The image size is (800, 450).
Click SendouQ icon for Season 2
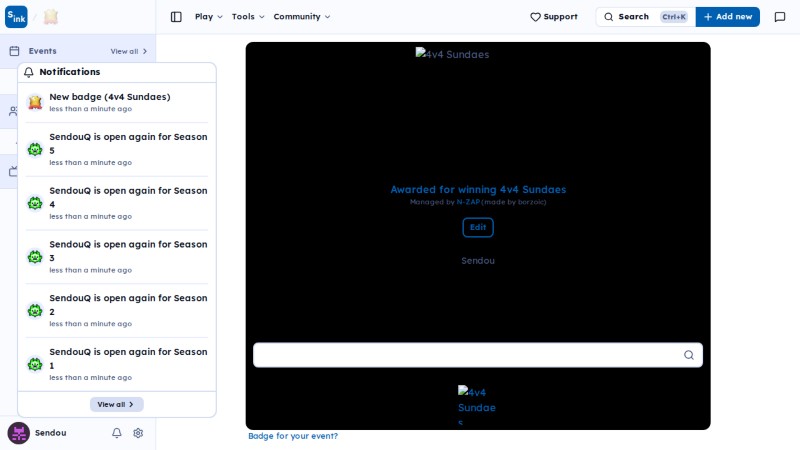(x=35, y=310)
